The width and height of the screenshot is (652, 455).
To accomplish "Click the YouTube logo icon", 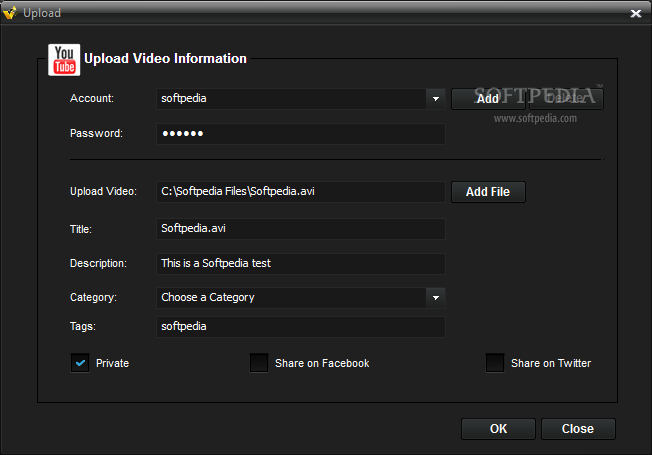I will pyautogui.click(x=64, y=60).
